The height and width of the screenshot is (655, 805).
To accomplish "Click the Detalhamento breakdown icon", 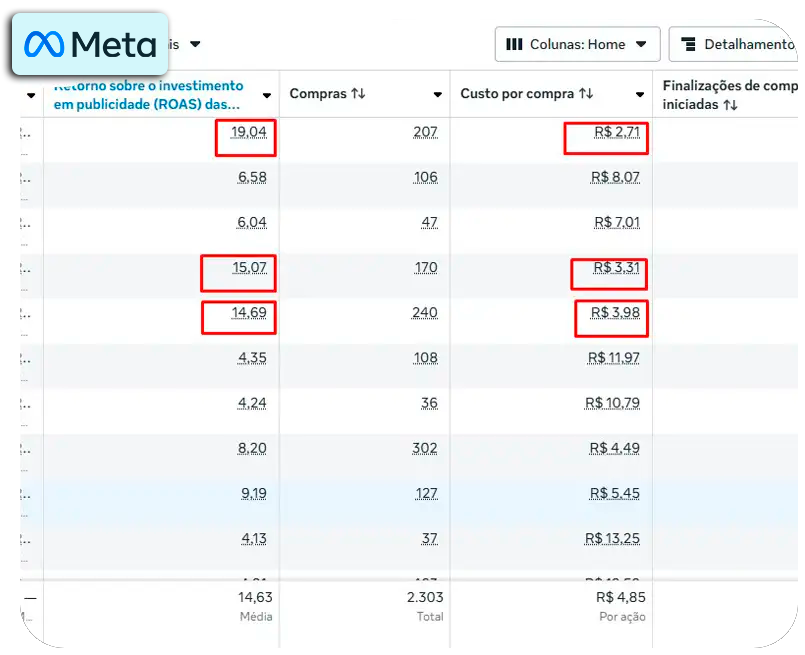I will pyautogui.click(x=688, y=44).
